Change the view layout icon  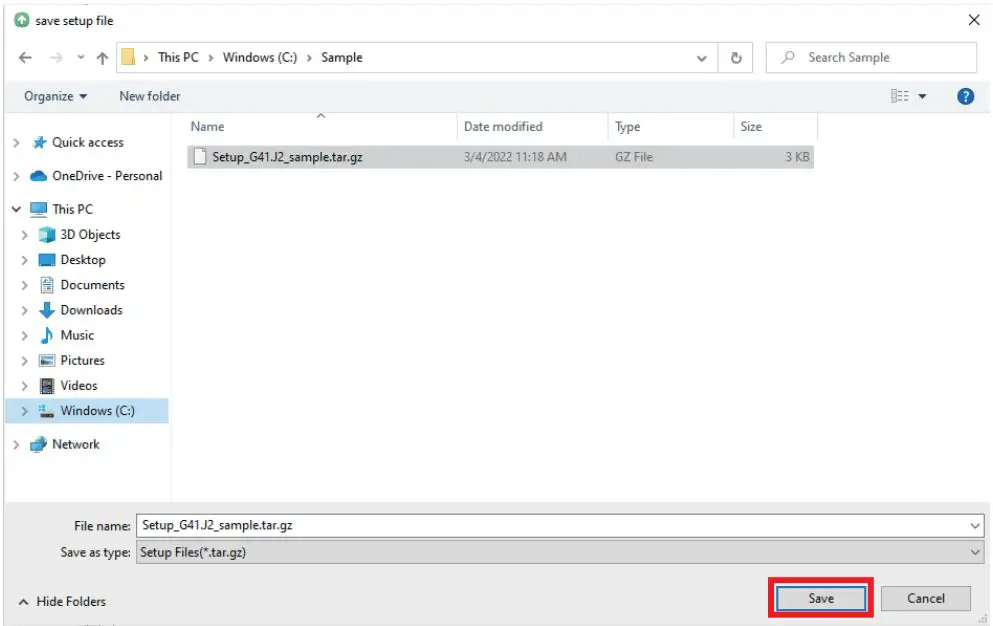tap(899, 96)
